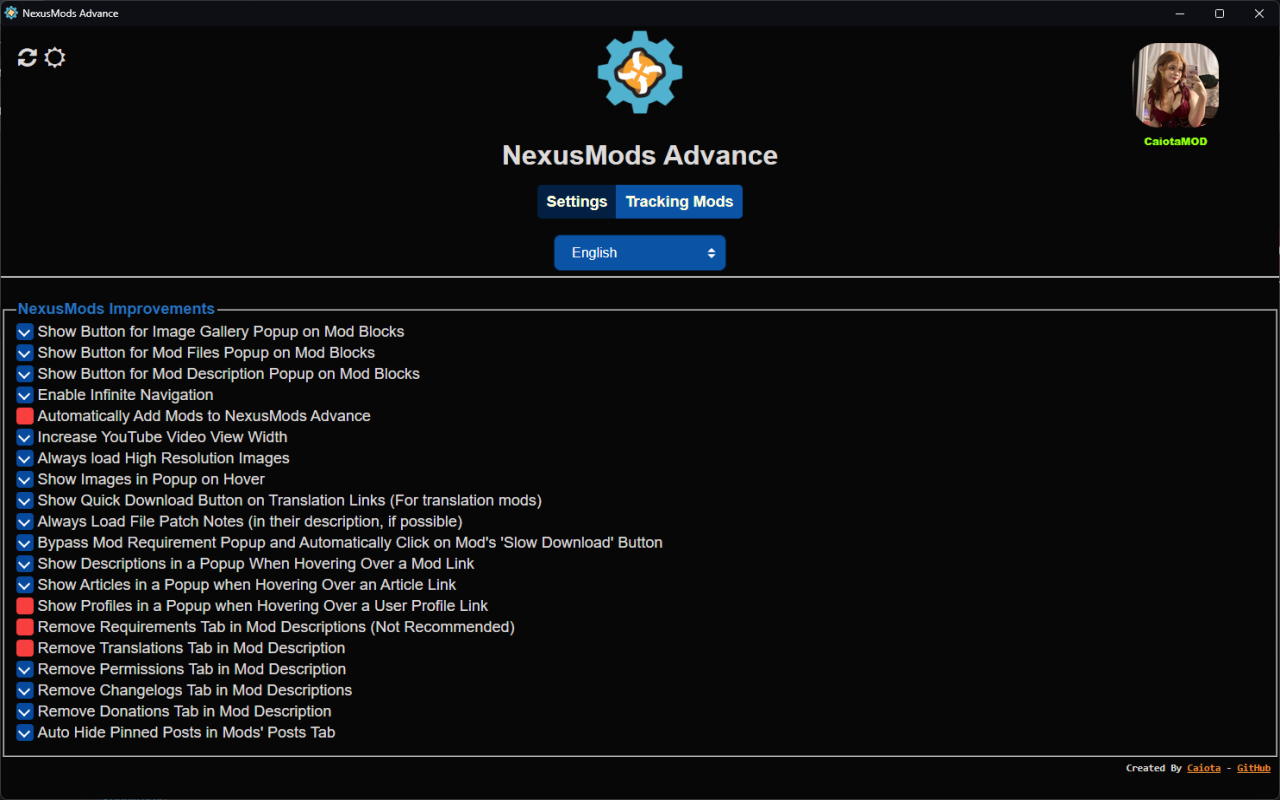Screen dimensions: 1280x800
Task: Toggle Remove Changelogs Tab checkbox
Action: [x=25, y=691]
